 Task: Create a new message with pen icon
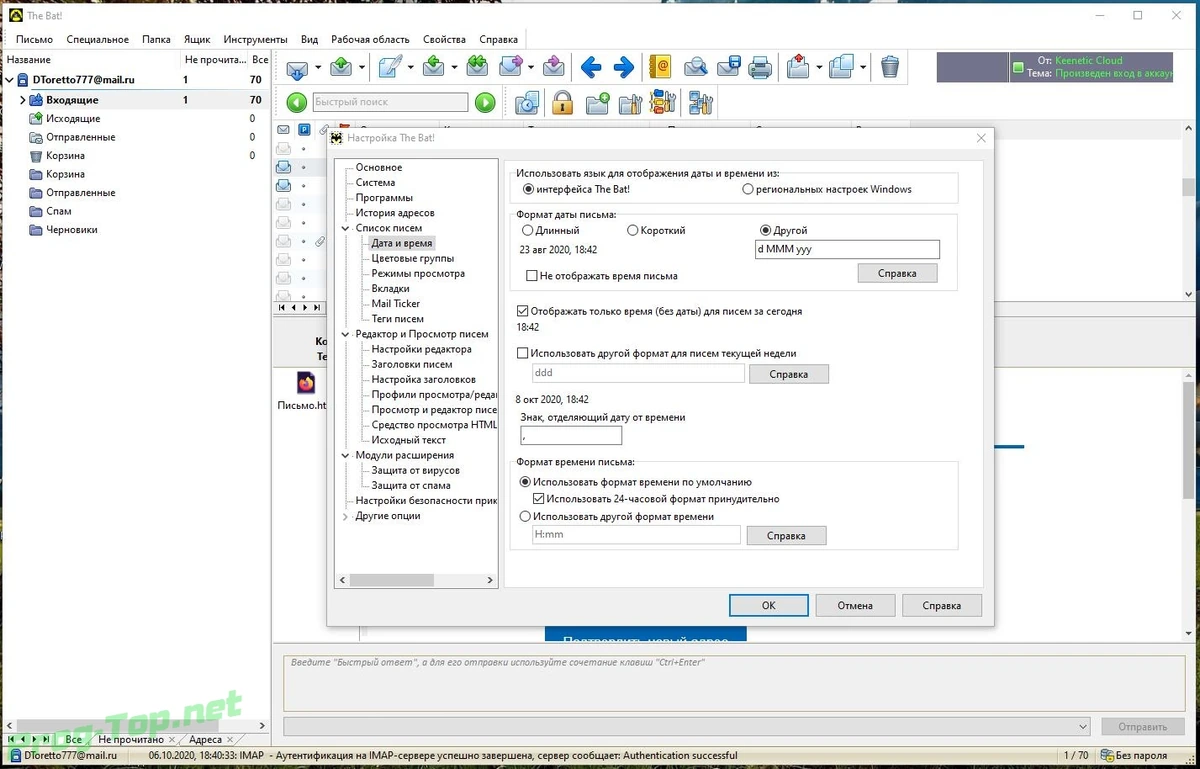pyautogui.click(x=390, y=68)
